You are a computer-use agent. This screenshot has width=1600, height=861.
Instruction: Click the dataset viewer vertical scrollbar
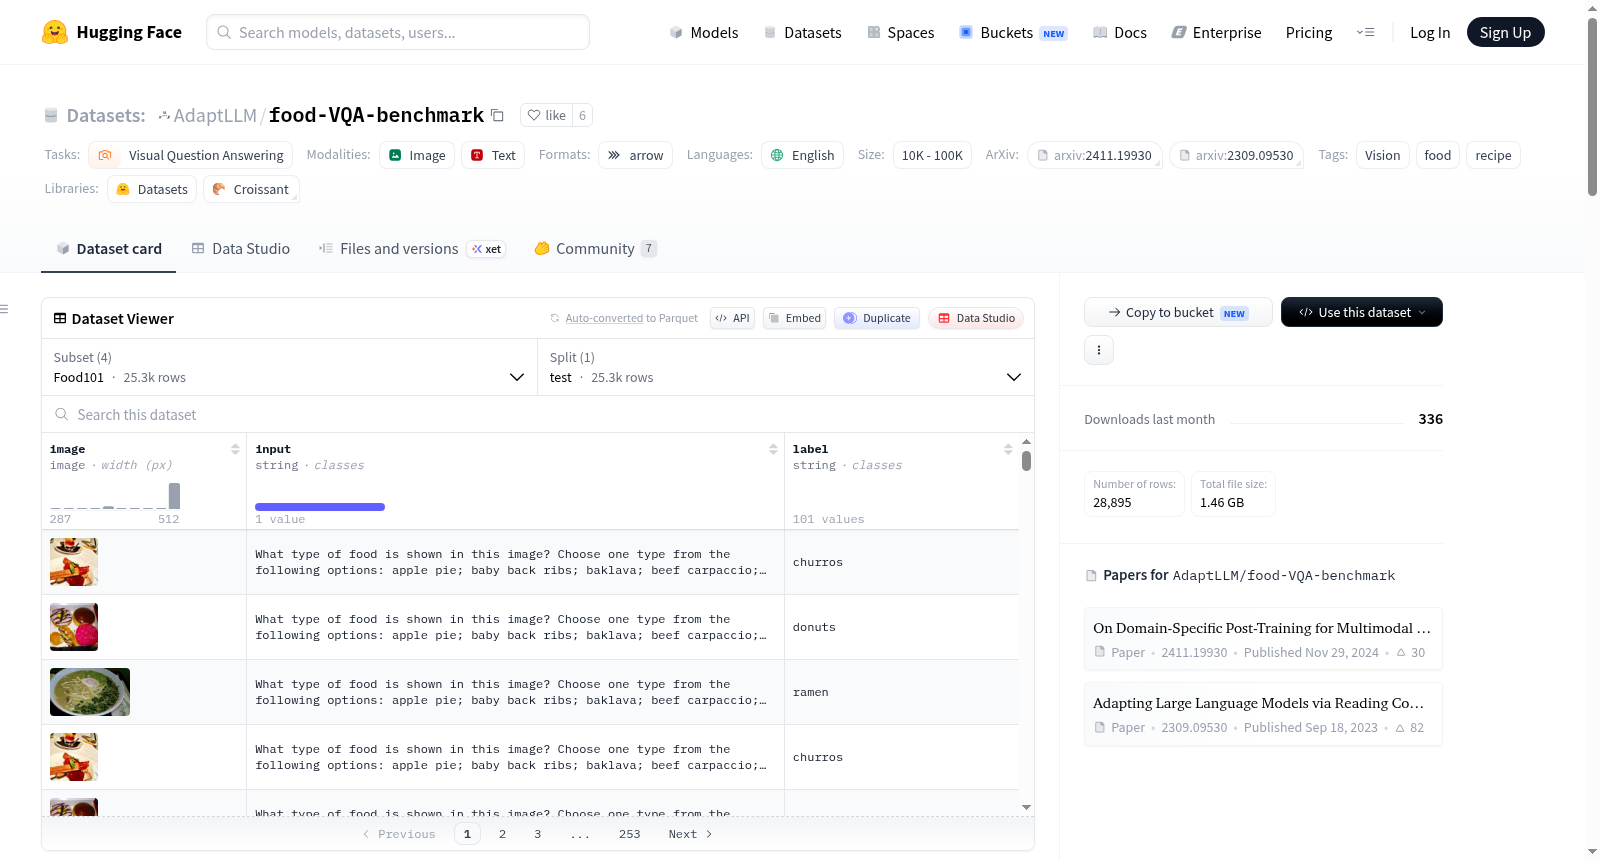point(1026,461)
